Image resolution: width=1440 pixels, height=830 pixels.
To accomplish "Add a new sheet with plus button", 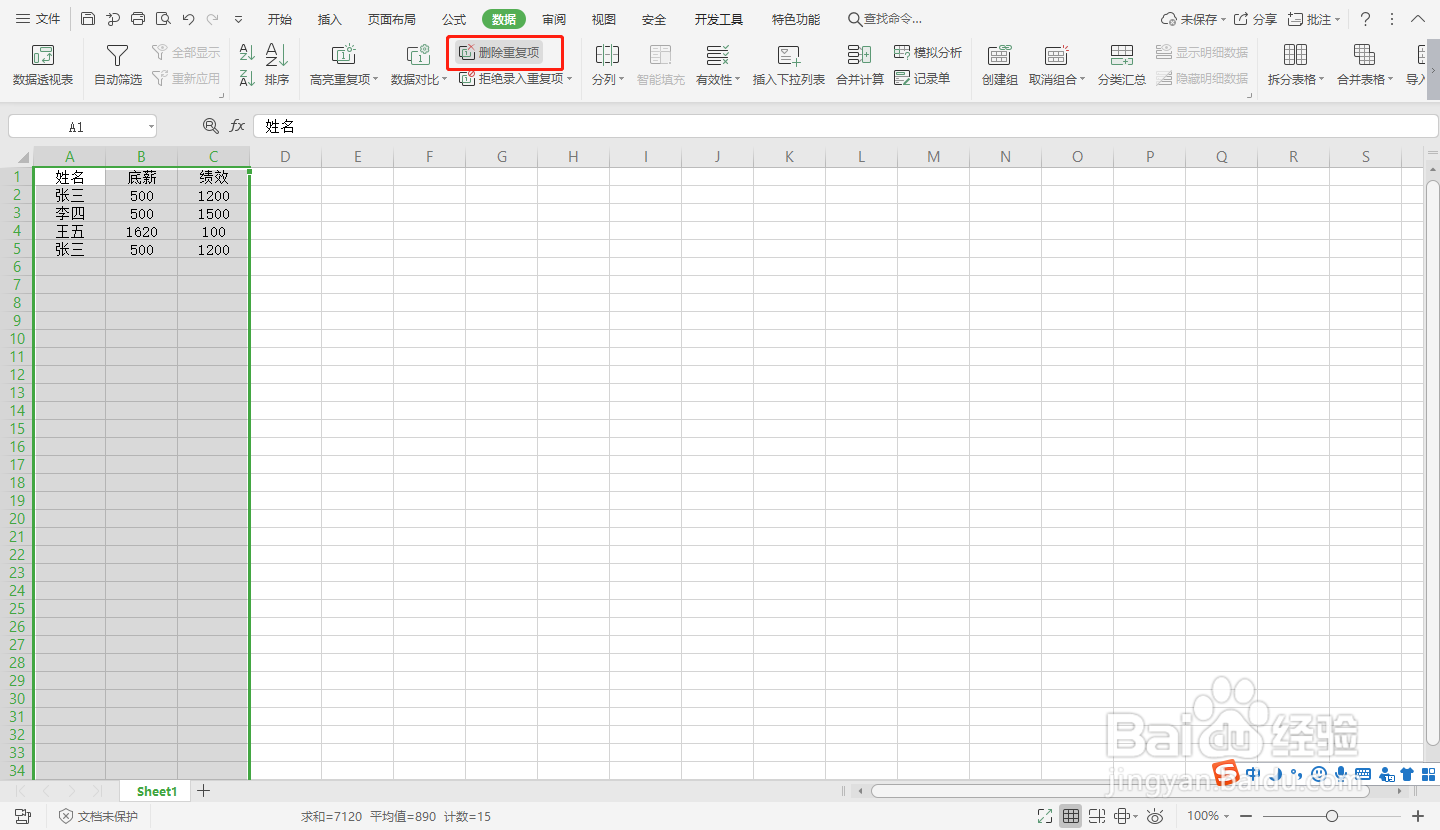I will [x=204, y=791].
